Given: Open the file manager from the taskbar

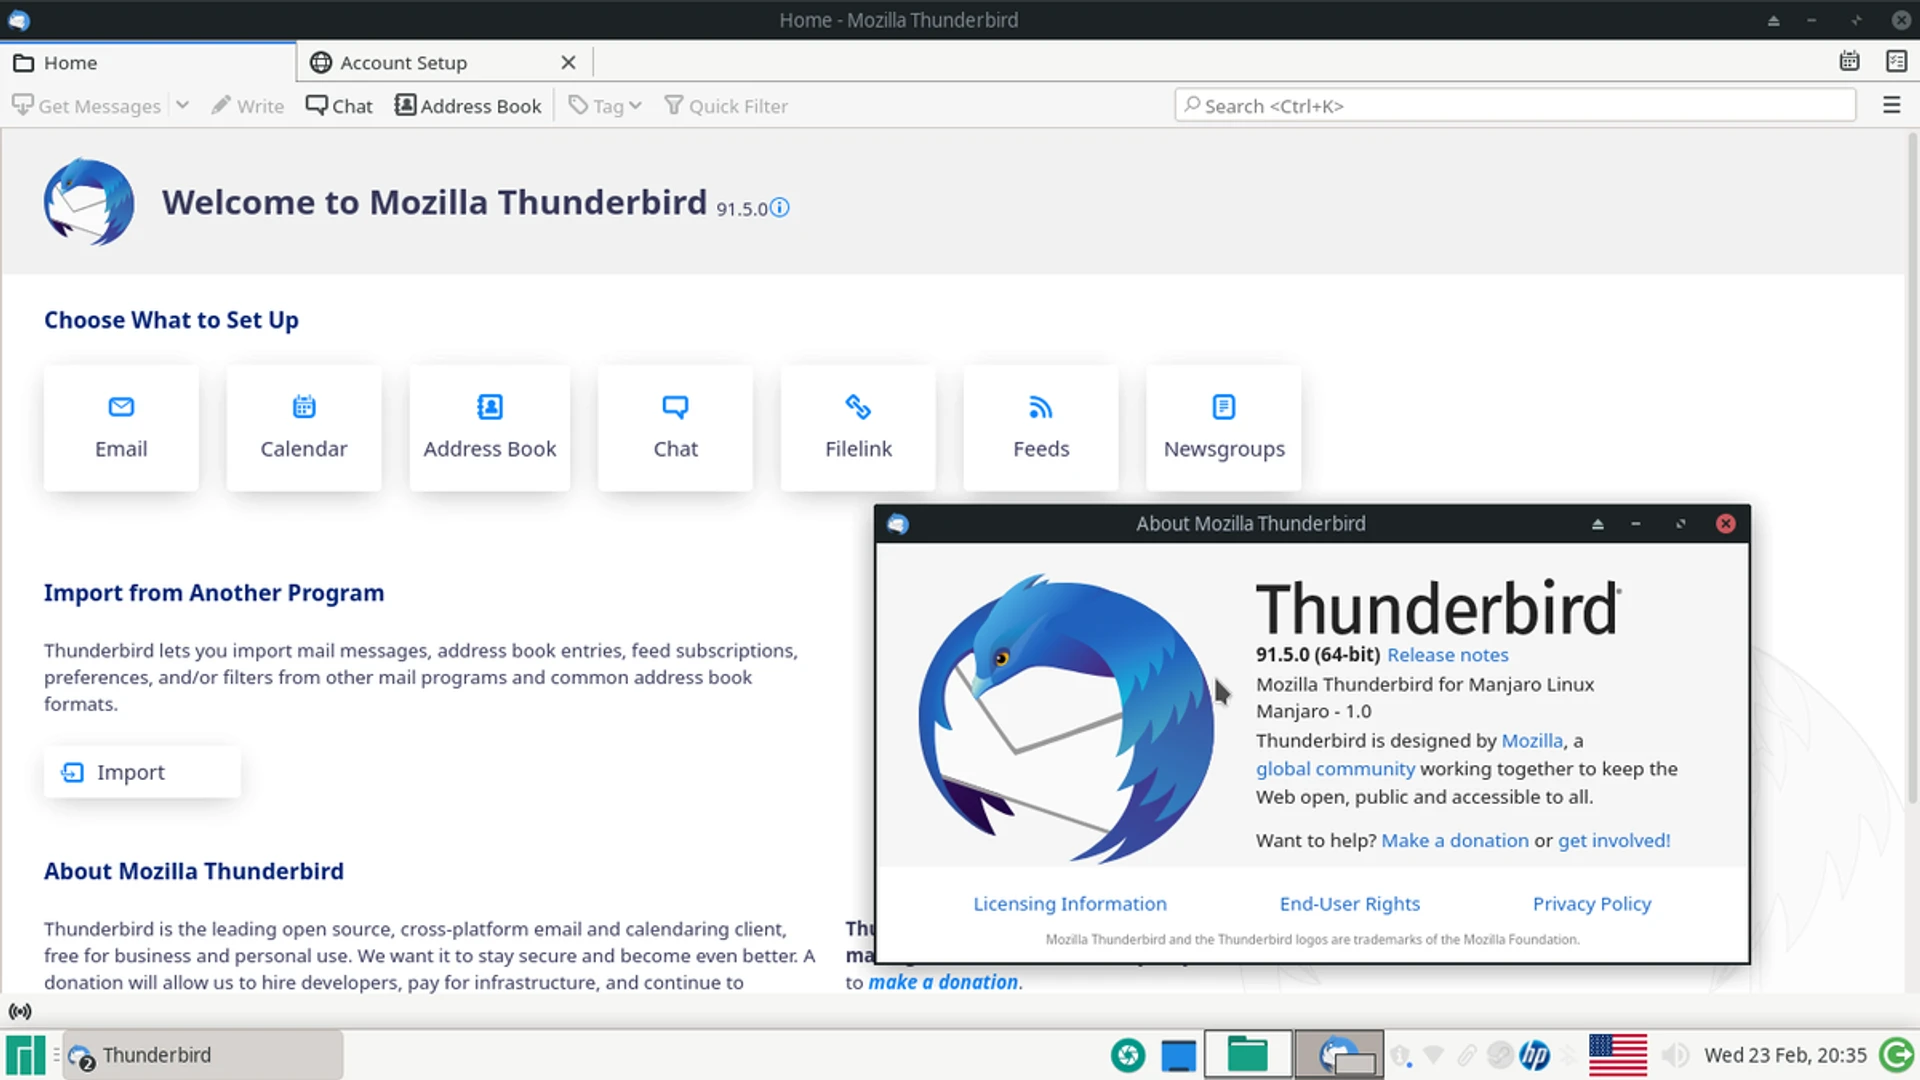Looking at the screenshot, I should tap(1247, 1055).
